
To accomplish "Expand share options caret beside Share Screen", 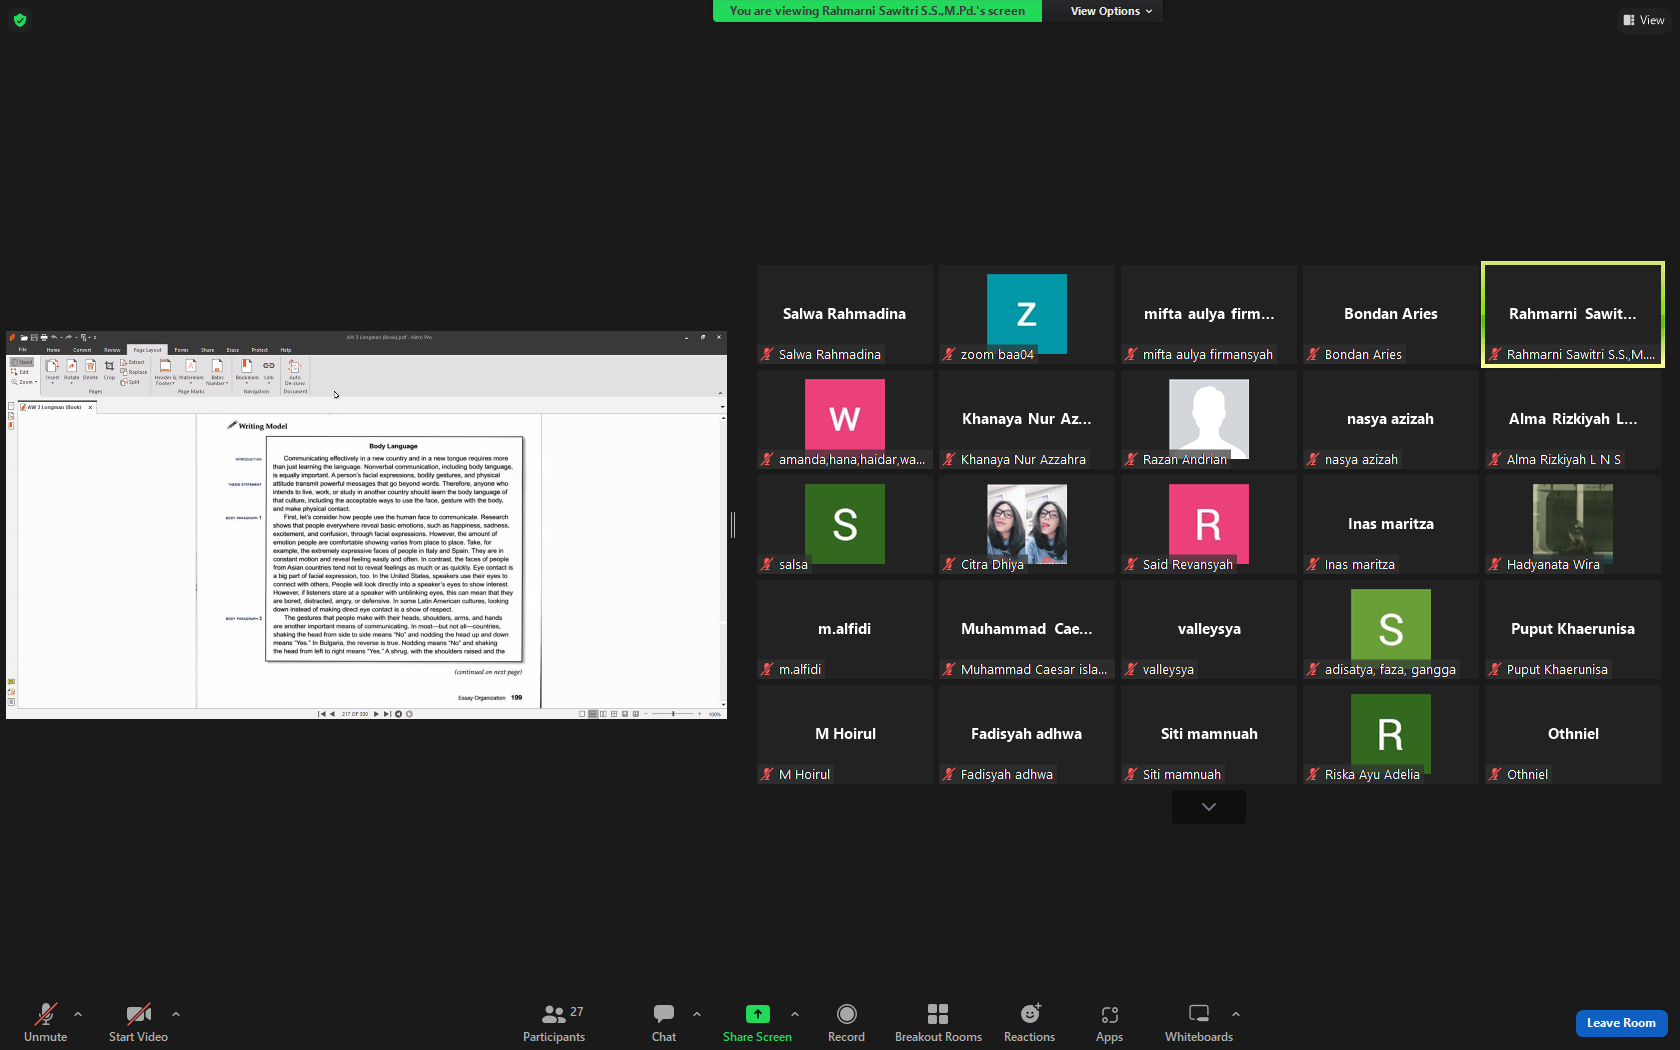I will pos(795,1014).
